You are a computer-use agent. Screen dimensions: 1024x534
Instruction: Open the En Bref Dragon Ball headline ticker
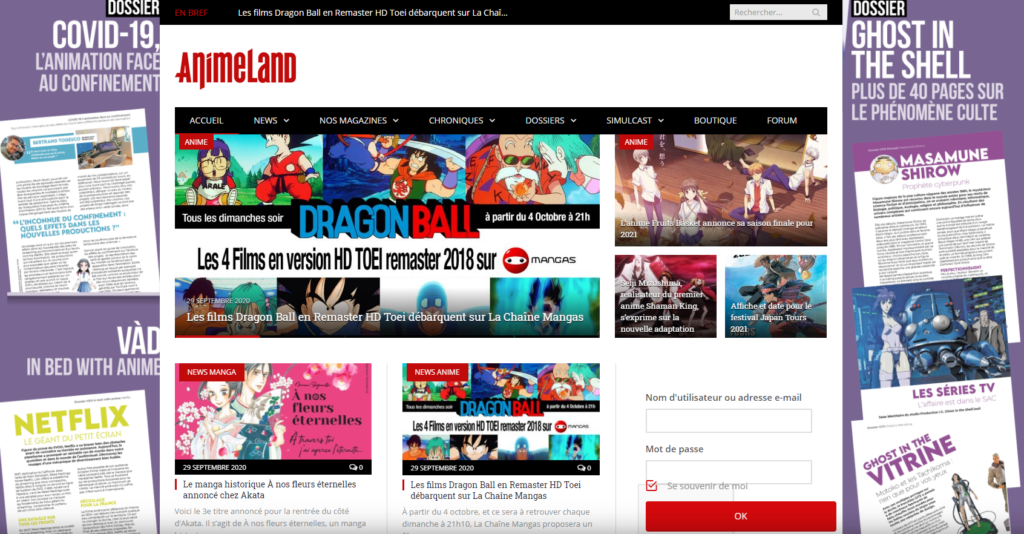point(372,12)
